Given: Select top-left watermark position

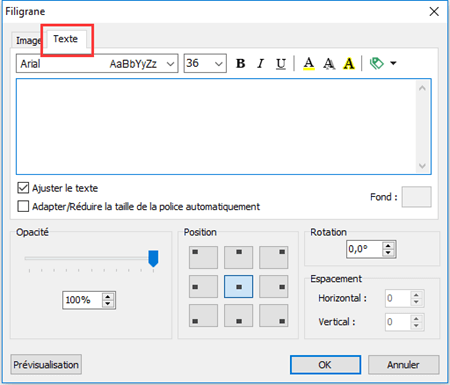Looking at the screenshot, I should pos(203,257).
